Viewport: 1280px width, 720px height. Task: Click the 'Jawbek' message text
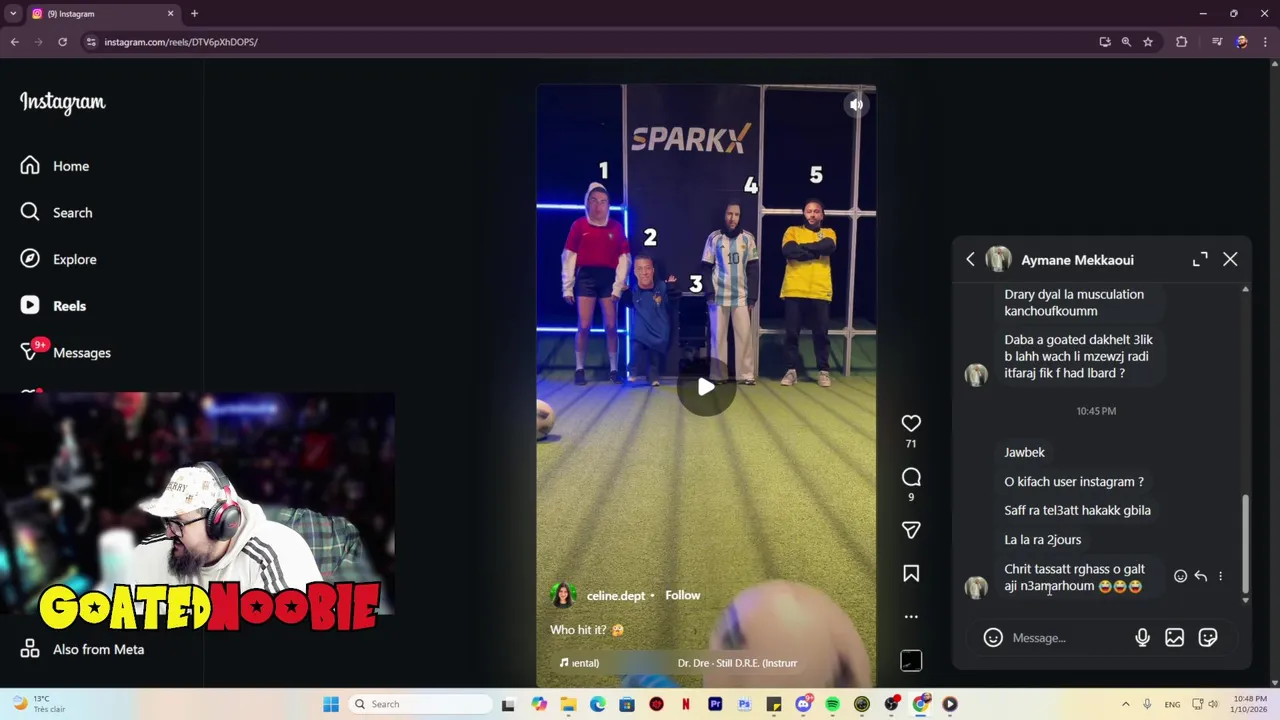click(x=1024, y=452)
